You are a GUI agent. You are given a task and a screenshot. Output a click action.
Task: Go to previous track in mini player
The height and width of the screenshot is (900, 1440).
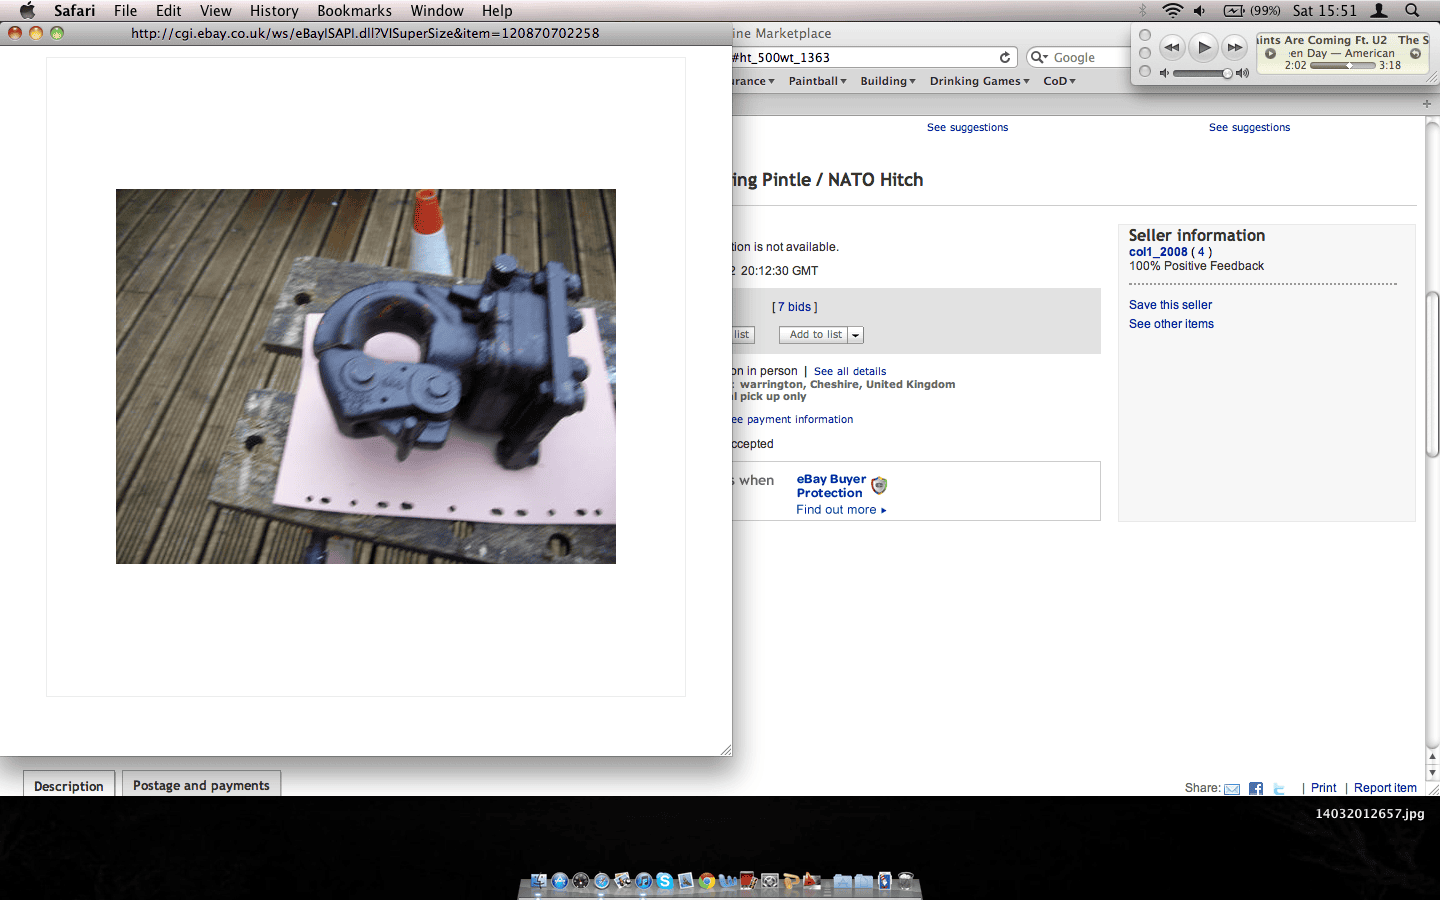coord(1172,47)
